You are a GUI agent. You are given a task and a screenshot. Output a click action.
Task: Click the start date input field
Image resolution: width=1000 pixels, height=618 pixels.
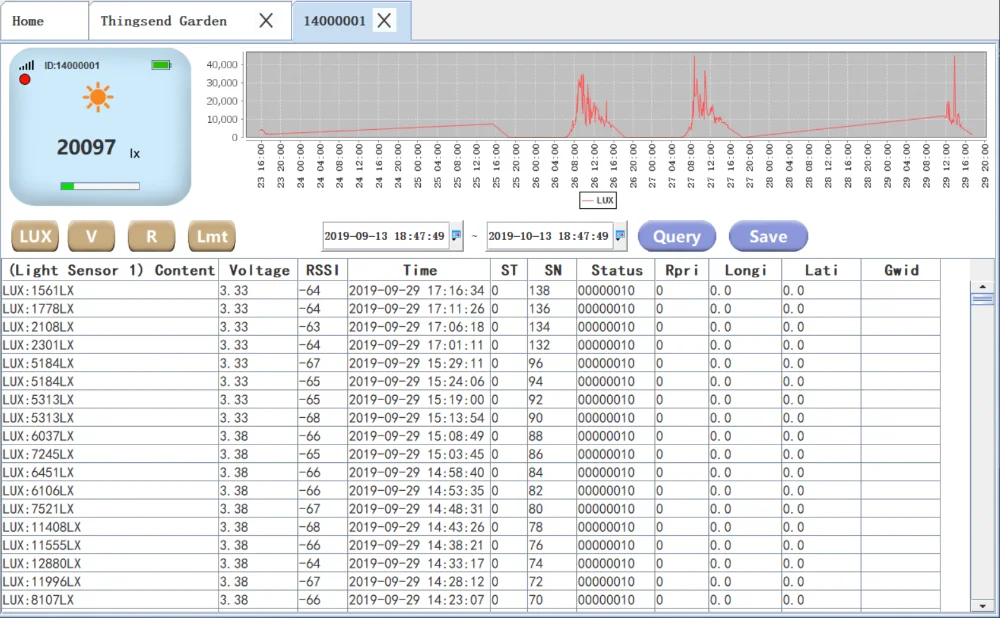[385, 236]
